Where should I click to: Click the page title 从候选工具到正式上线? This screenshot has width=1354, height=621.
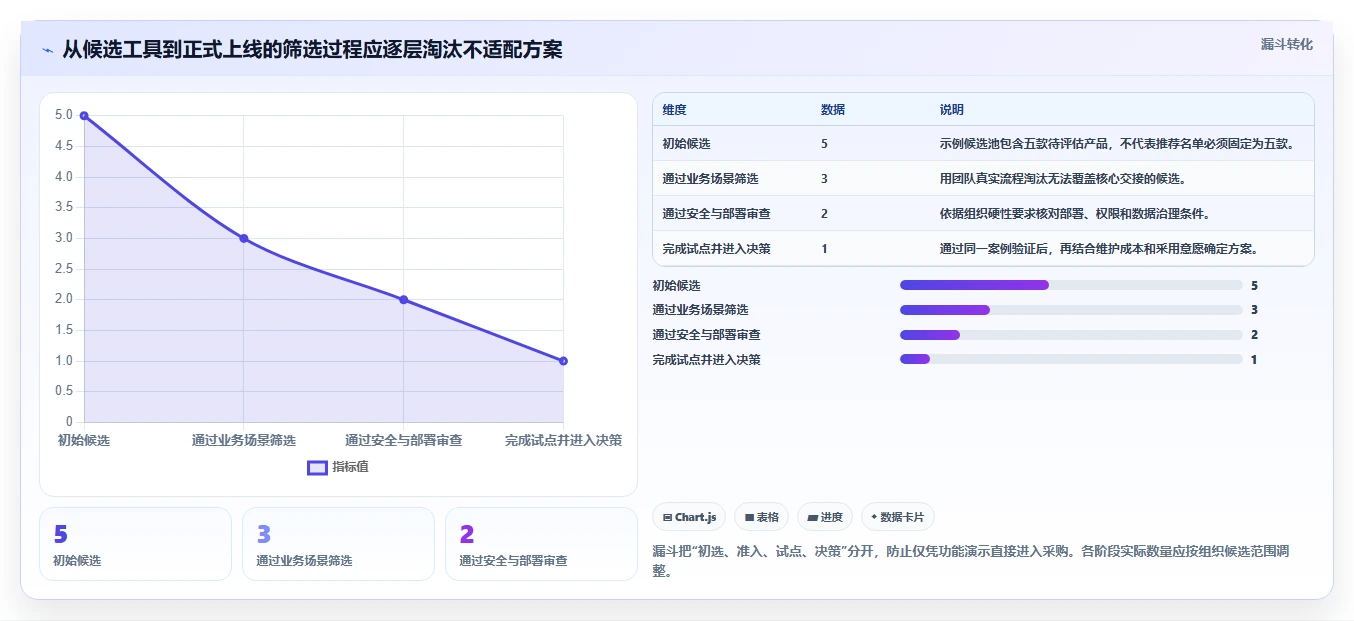[x=312, y=50]
